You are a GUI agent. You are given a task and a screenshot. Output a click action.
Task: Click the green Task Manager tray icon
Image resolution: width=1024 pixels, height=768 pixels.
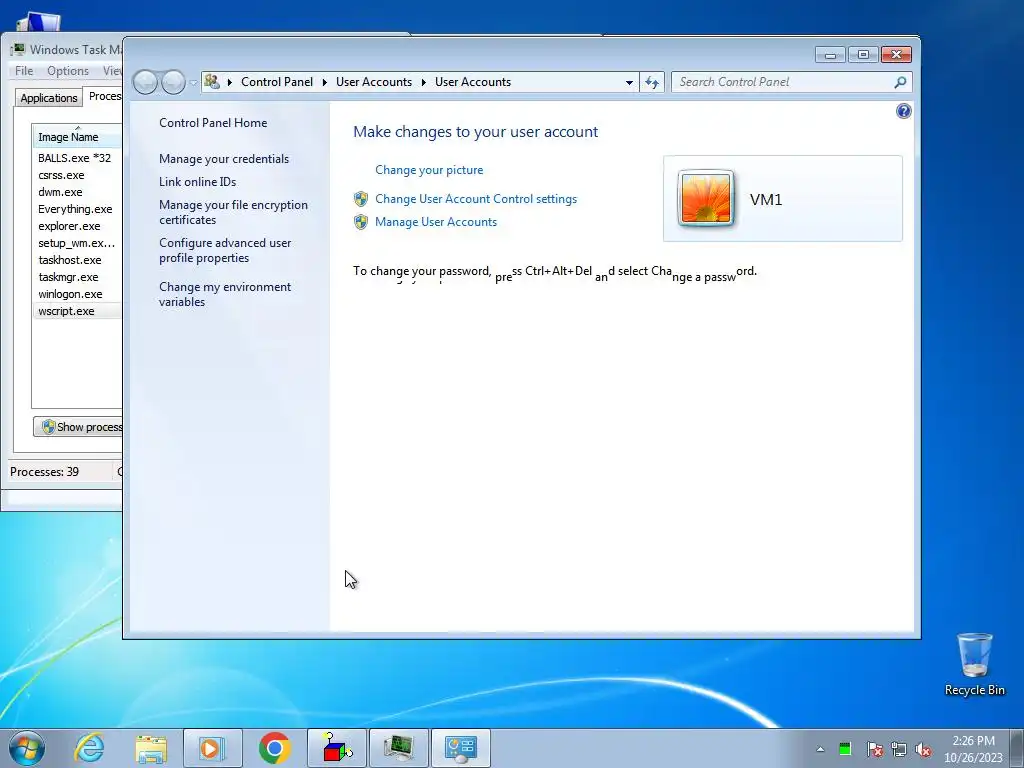tap(845, 749)
